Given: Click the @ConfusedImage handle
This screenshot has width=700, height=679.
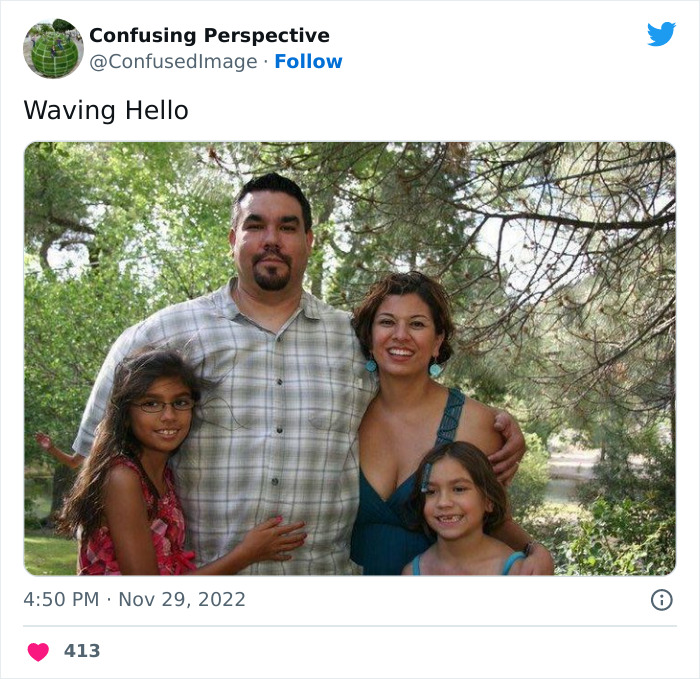Looking at the screenshot, I should (176, 62).
